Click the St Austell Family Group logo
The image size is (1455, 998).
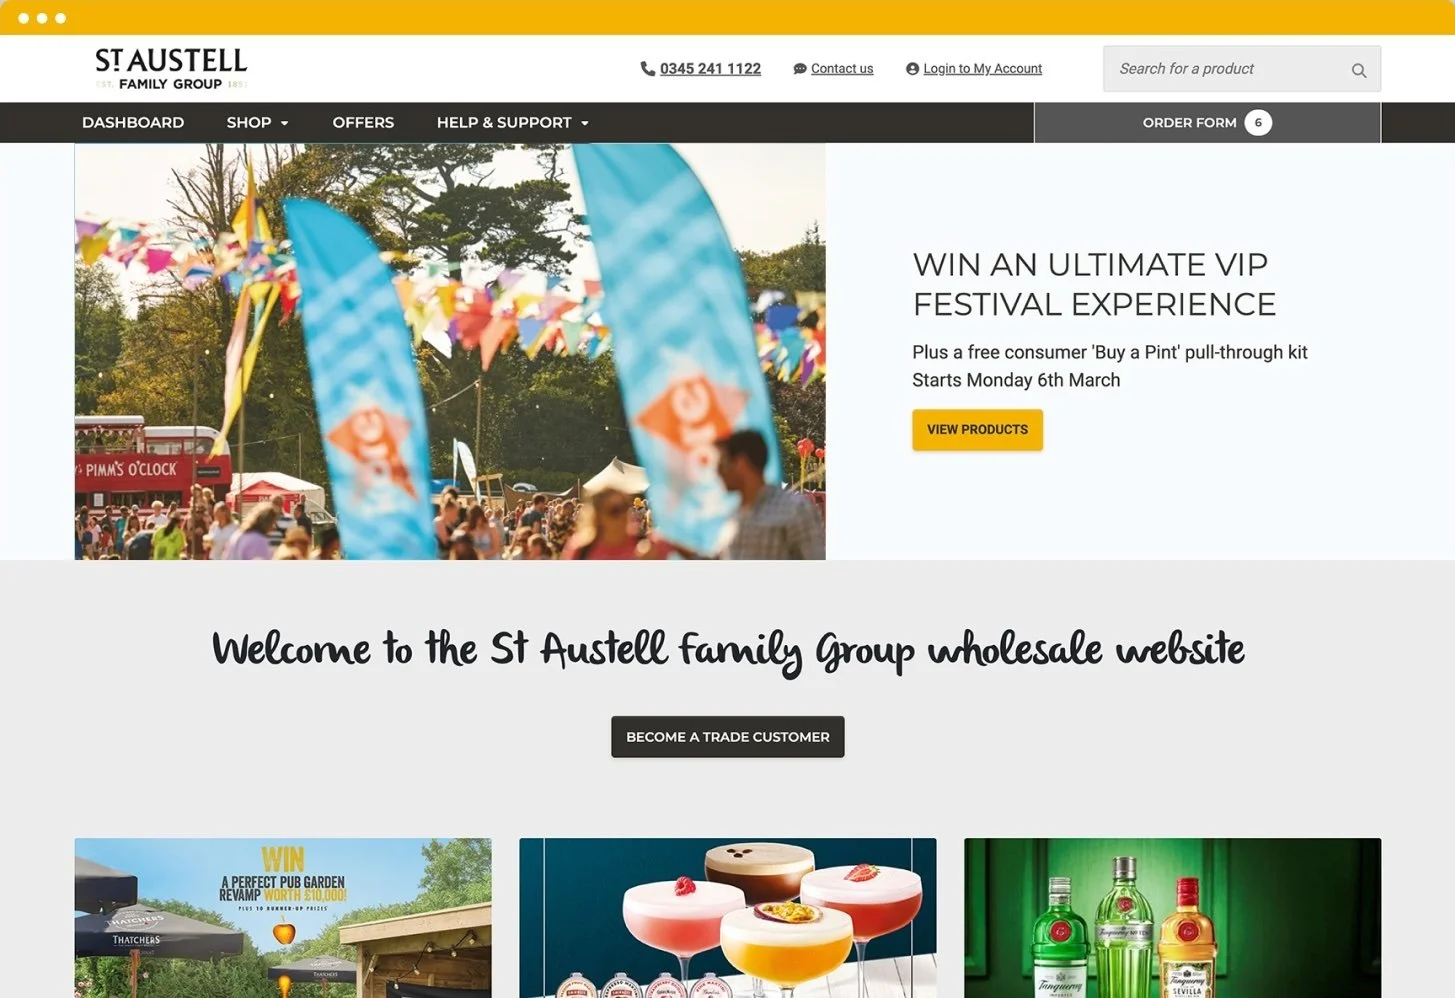171,69
